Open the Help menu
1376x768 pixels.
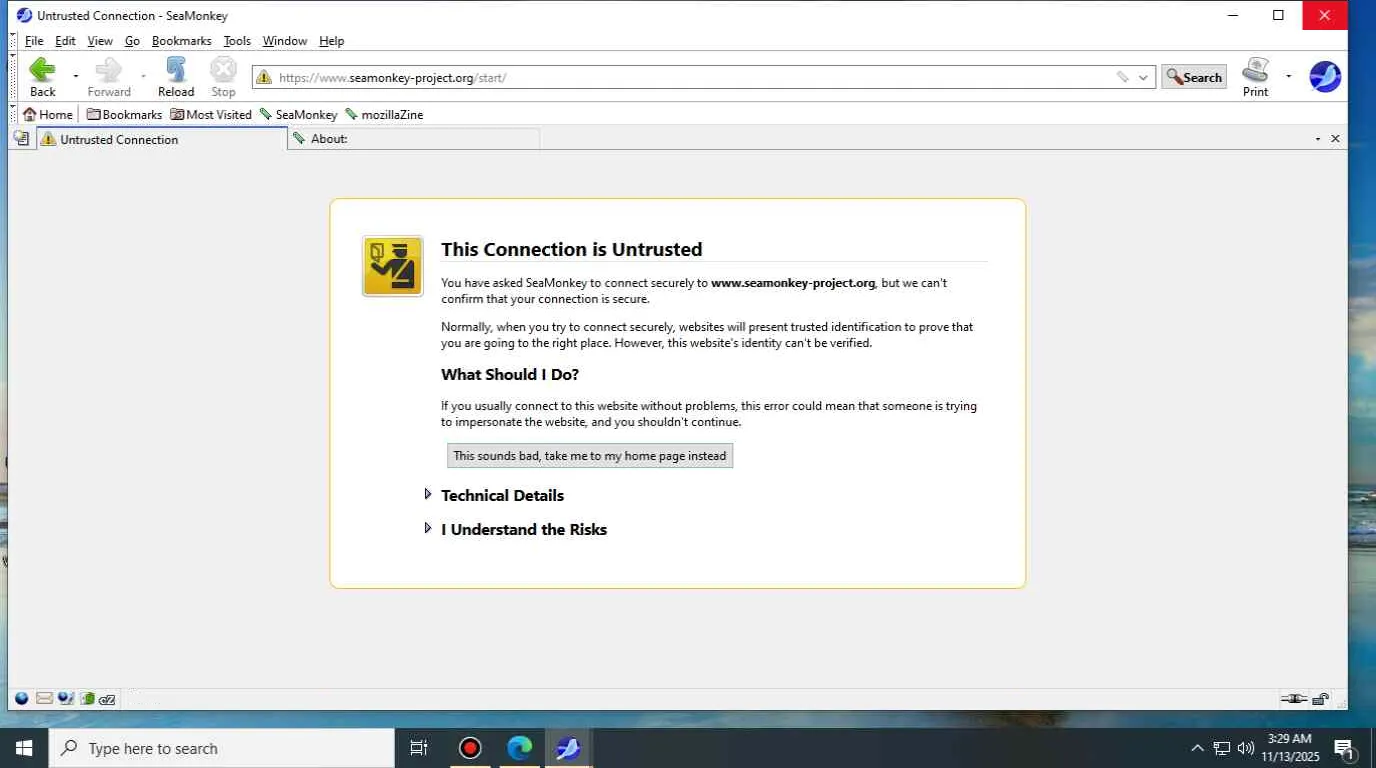(x=331, y=41)
